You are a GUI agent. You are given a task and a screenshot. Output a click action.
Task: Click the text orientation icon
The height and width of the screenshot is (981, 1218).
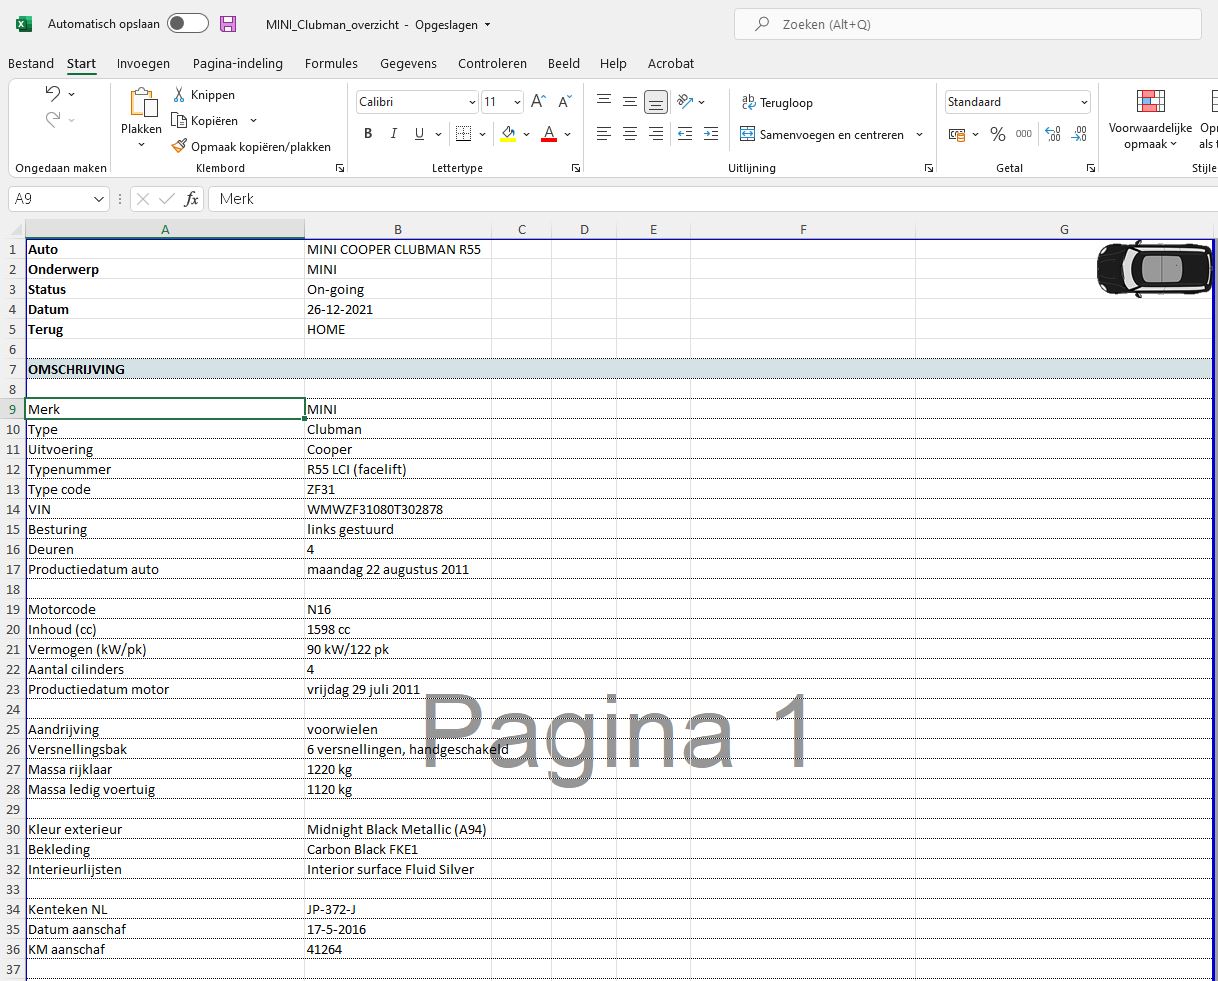pyautogui.click(x=685, y=101)
